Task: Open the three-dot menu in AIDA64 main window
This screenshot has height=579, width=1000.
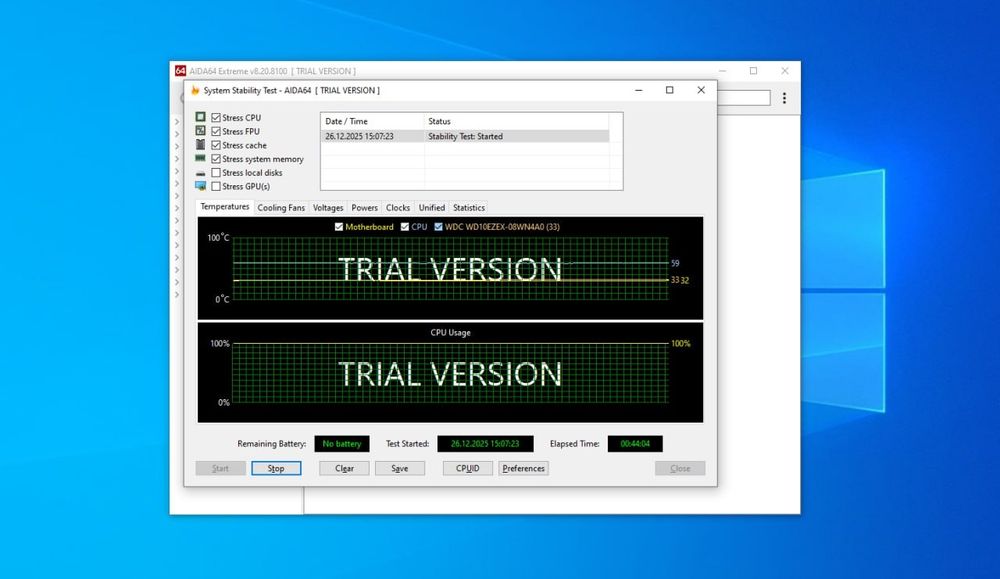Action: coord(784,98)
